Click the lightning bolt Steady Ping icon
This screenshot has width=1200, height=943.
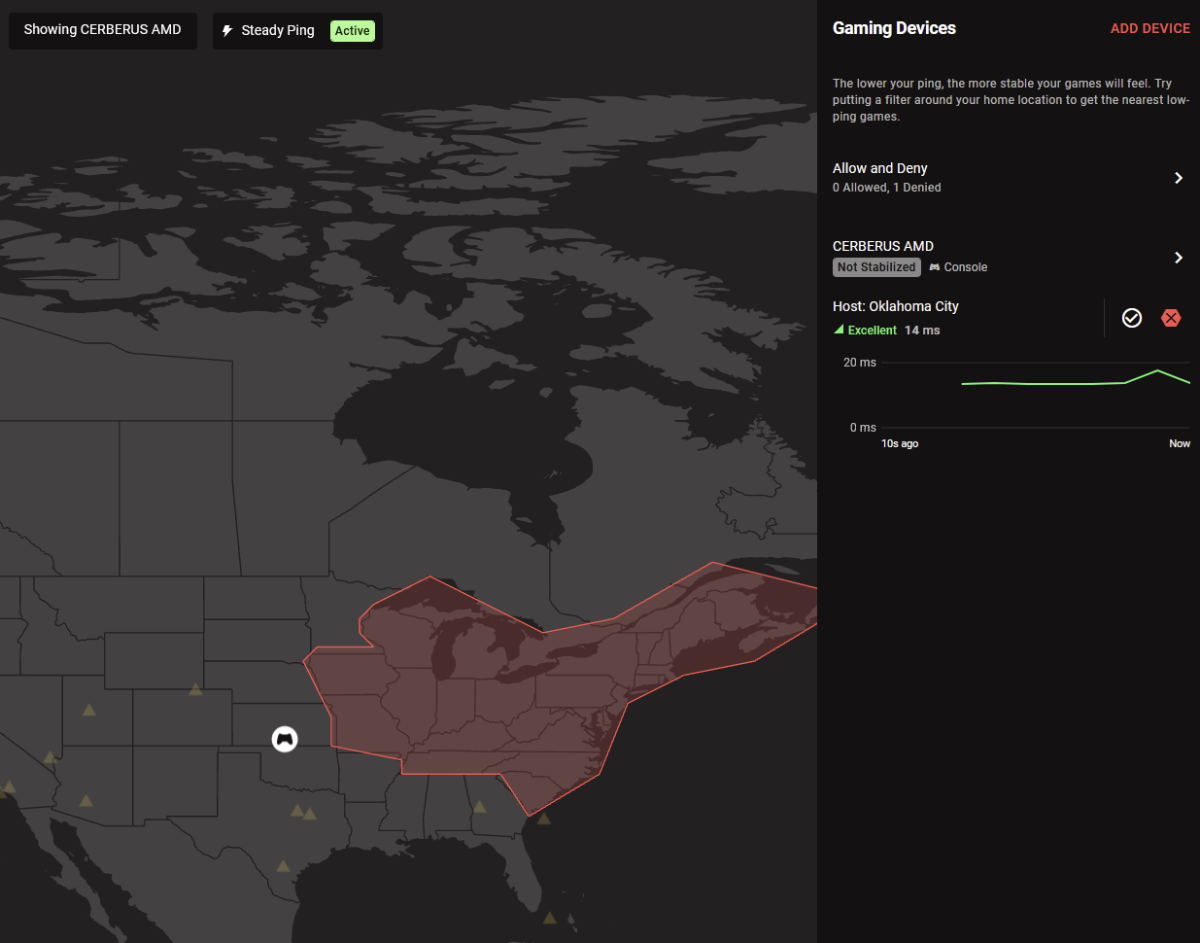pyautogui.click(x=228, y=31)
